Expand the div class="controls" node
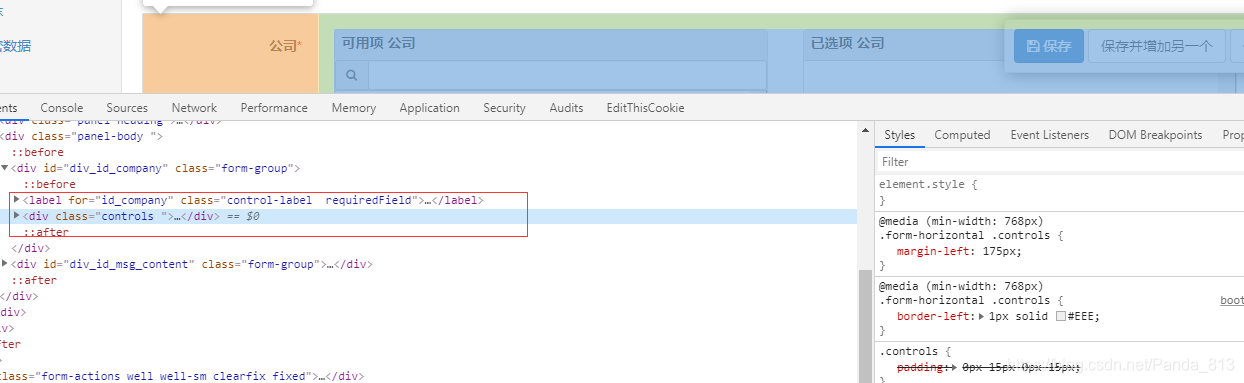This screenshot has width=1244, height=383. coord(16,216)
